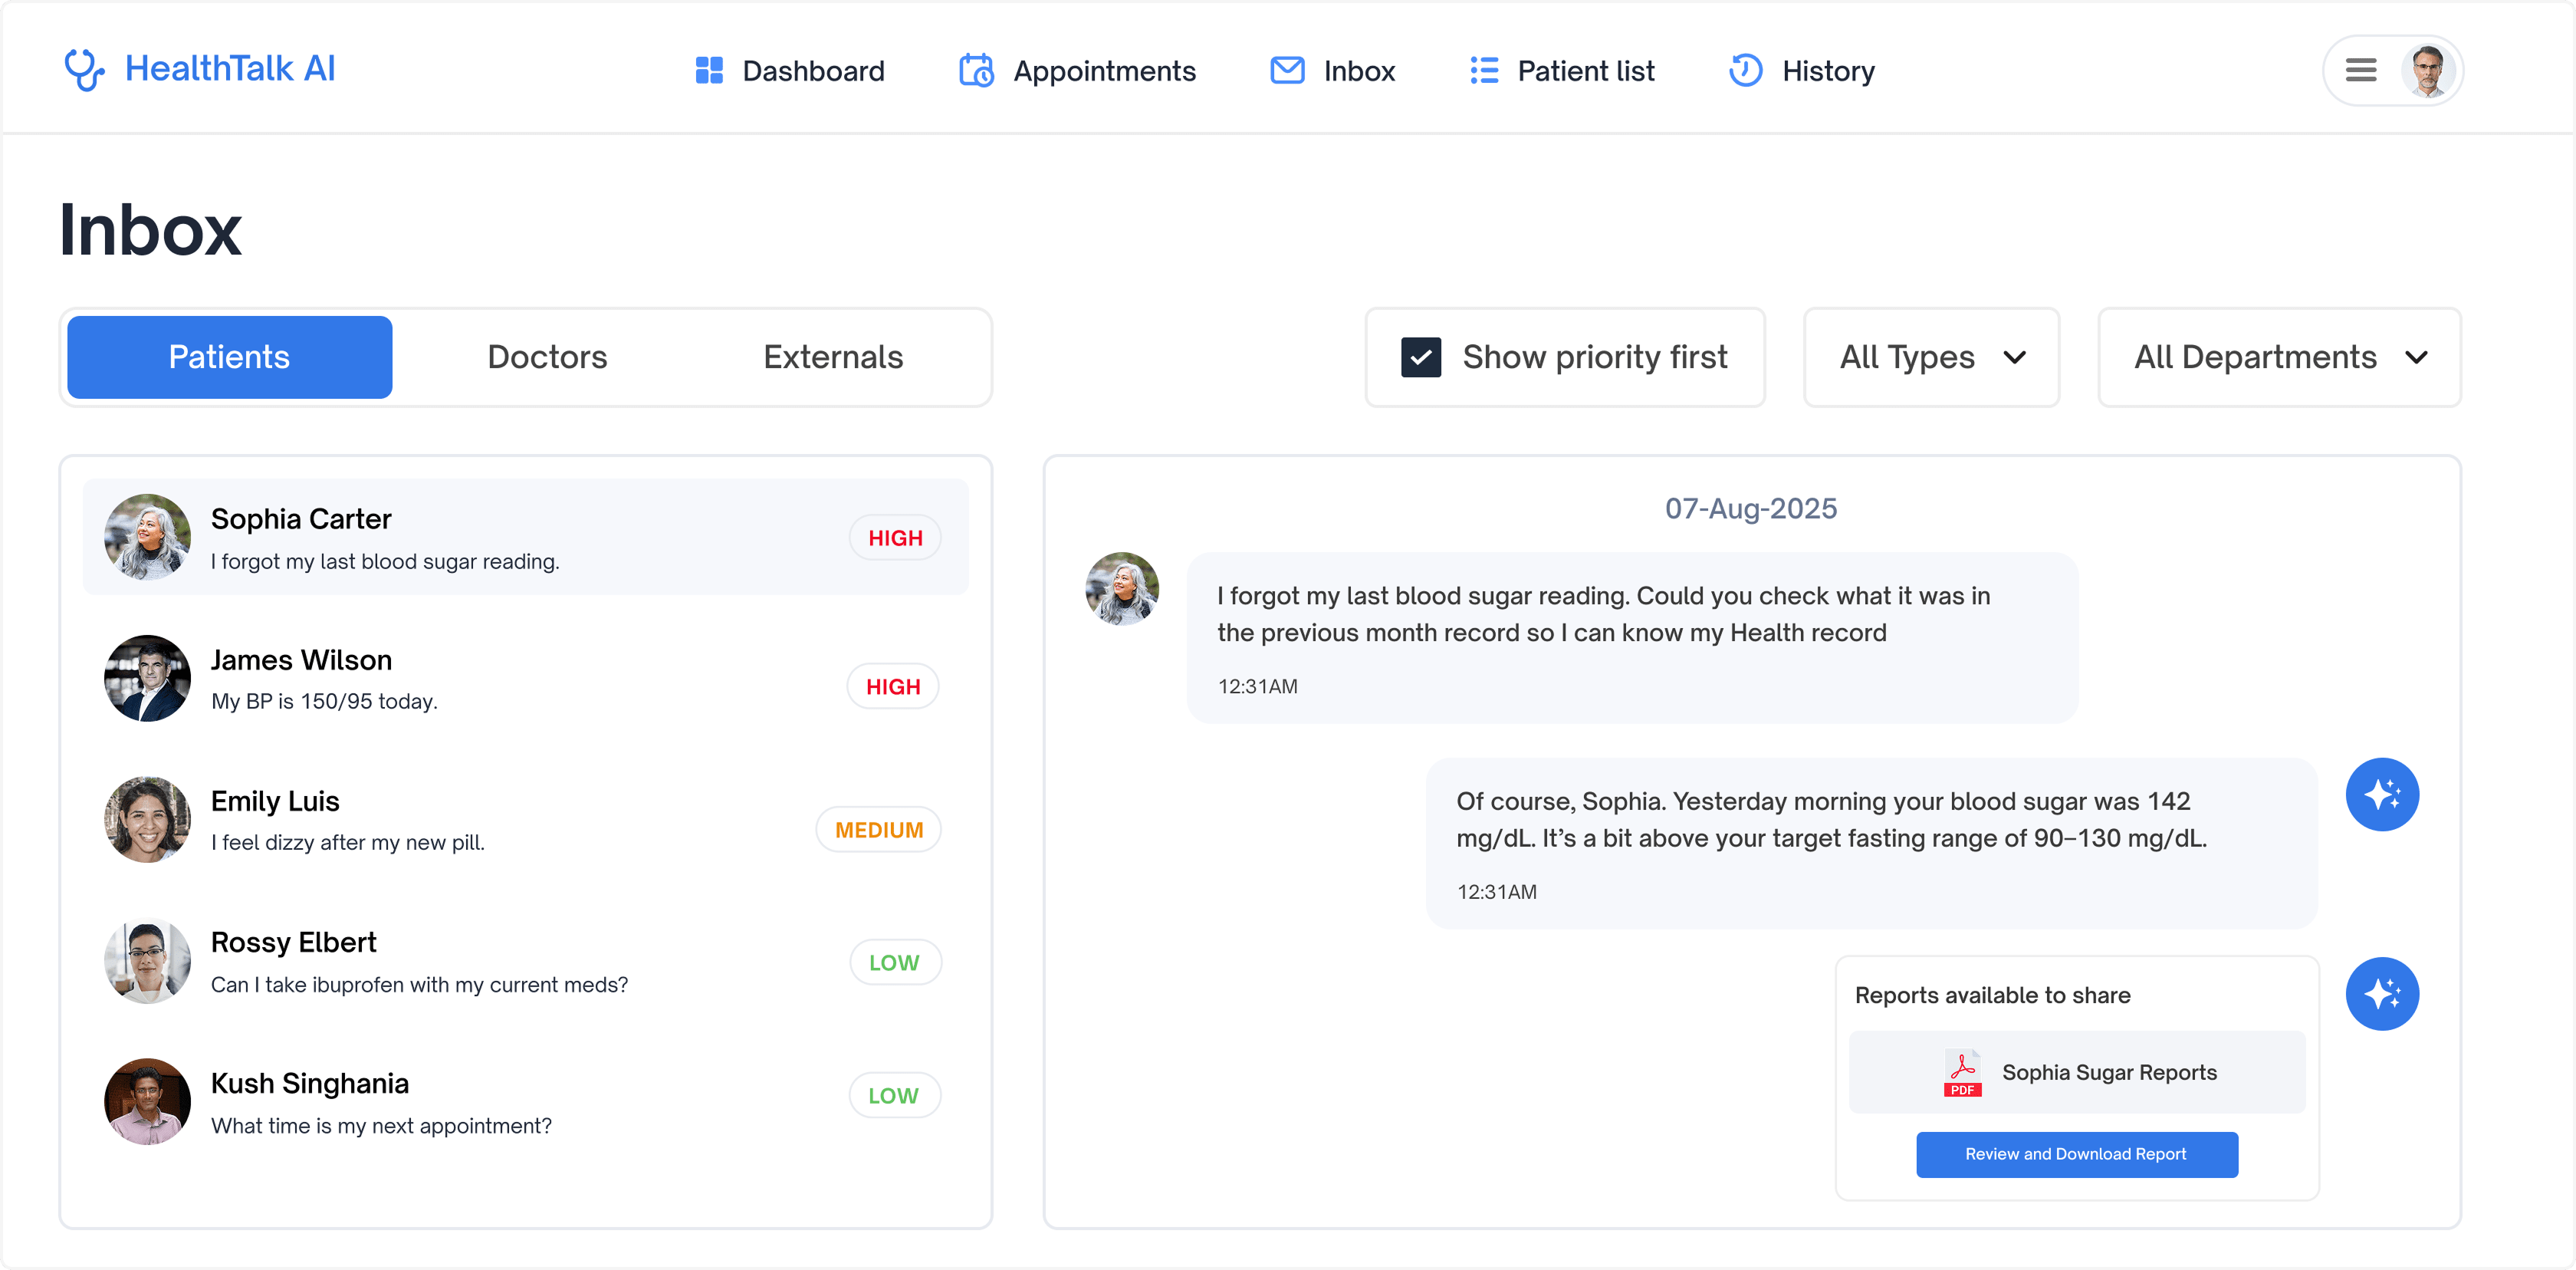Click the PDF file icon for Sophia Sugar Reports
The height and width of the screenshot is (1270, 2576).
1962,1073
